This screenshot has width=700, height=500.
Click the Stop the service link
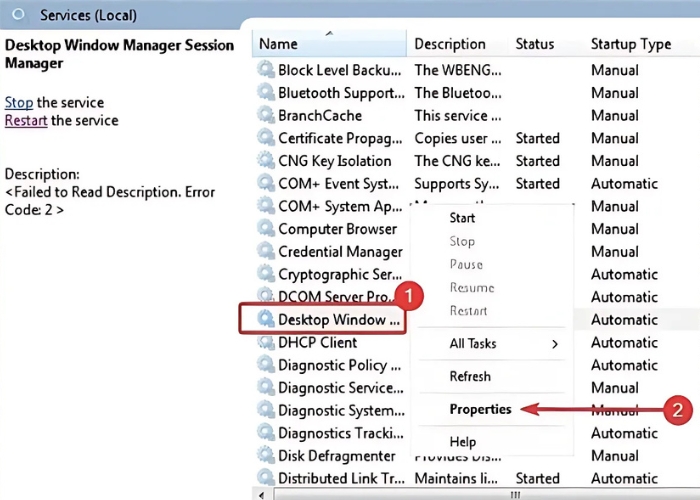click(19, 102)
